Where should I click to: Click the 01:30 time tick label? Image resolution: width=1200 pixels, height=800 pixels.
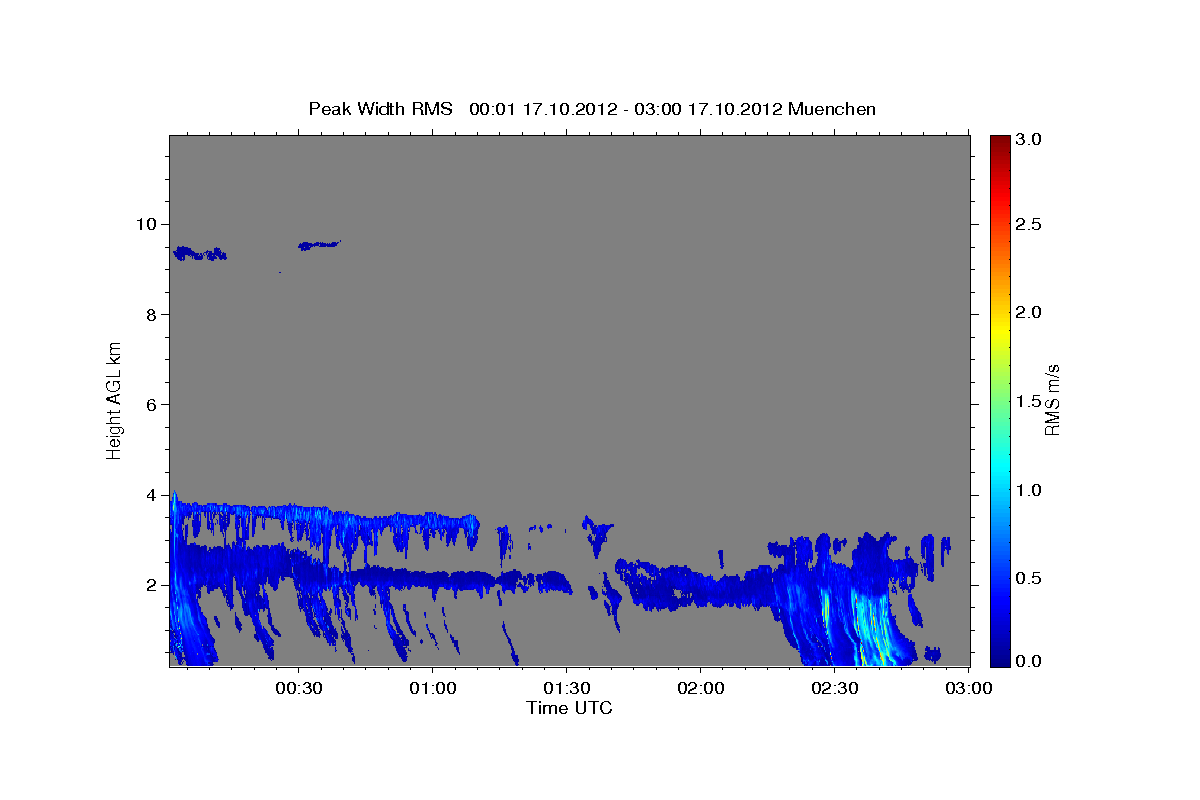pyautogui.click(x=566, y=689)
